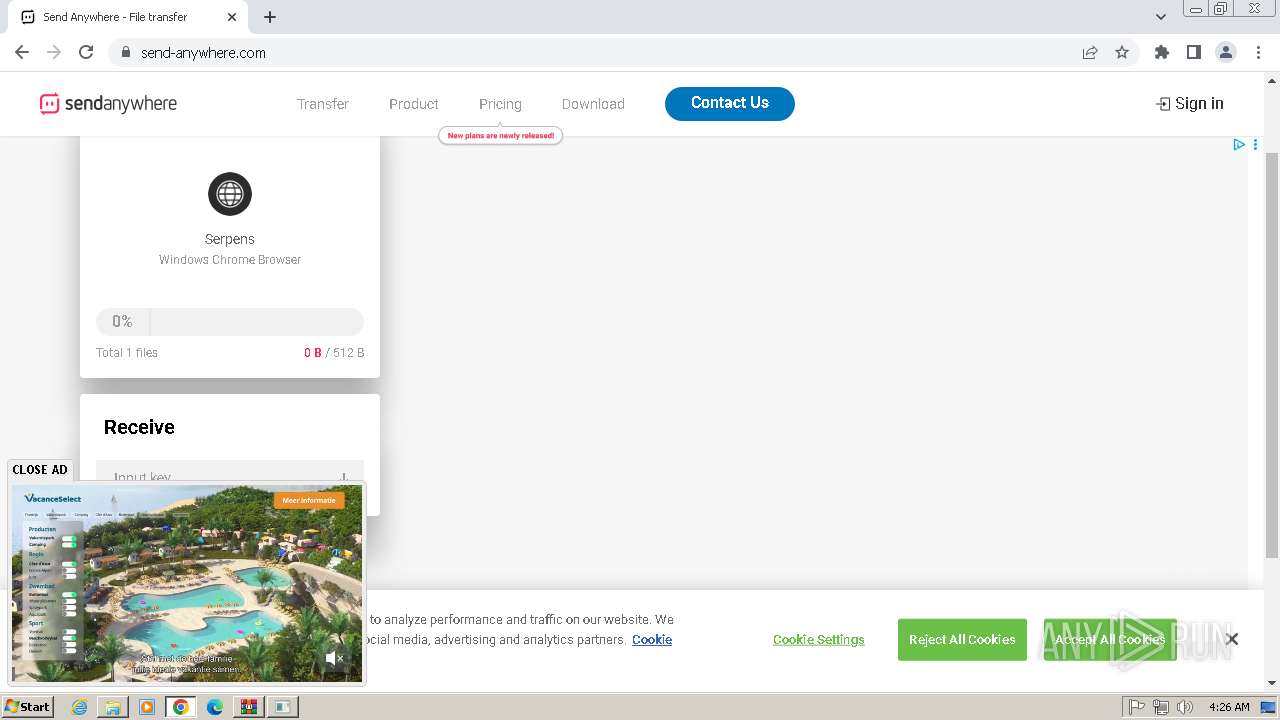Viewport: 1280px width, 720px height.
Task: Click Chrome icon in taskbar
Action: tap(181, 707)
